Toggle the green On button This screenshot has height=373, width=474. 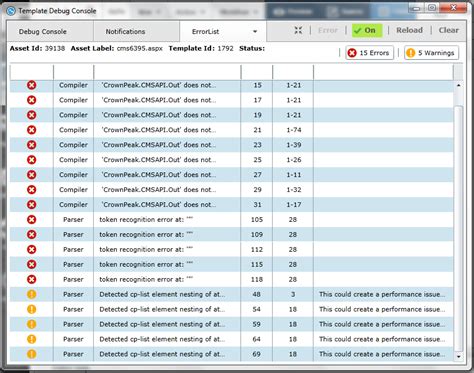click(367, 30)
